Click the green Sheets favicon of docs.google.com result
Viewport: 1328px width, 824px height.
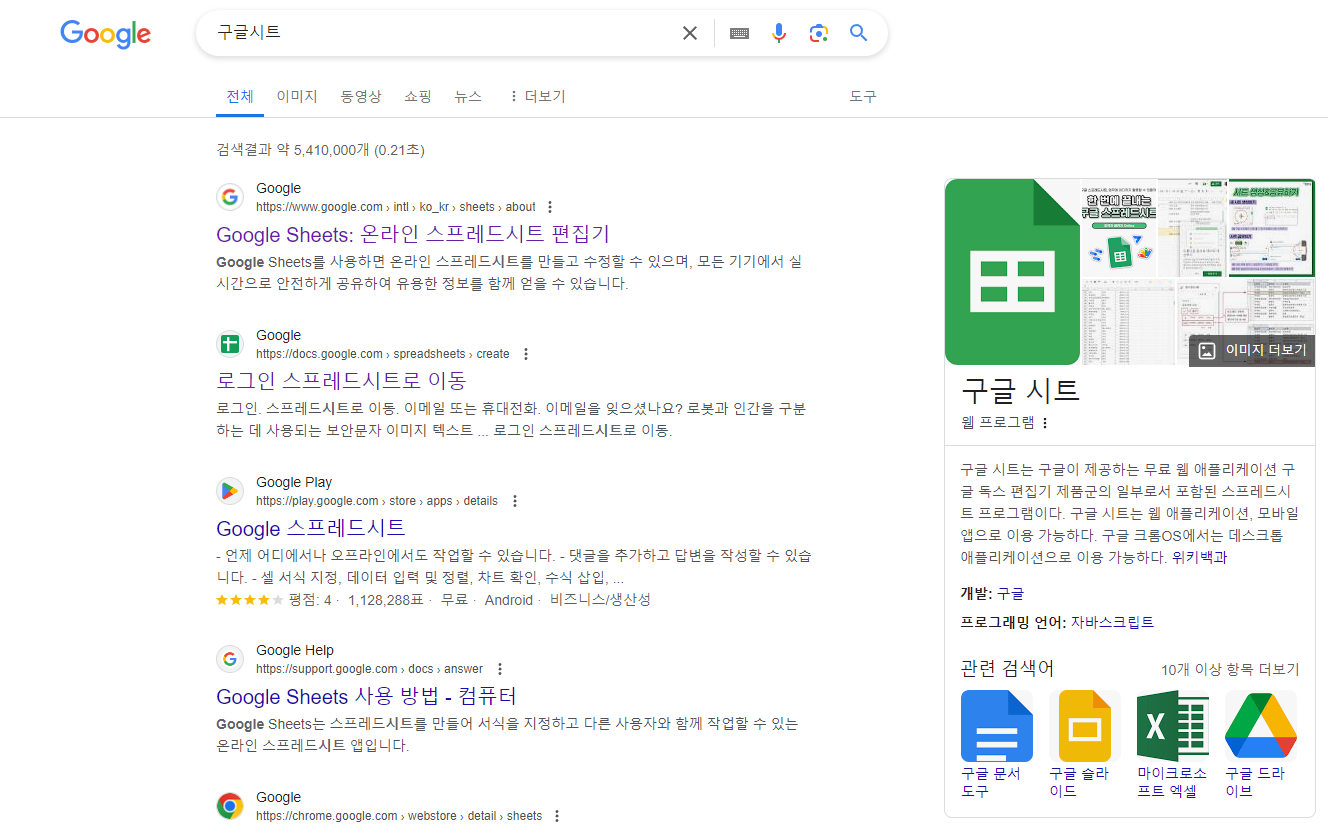click(x=230, y=344)
